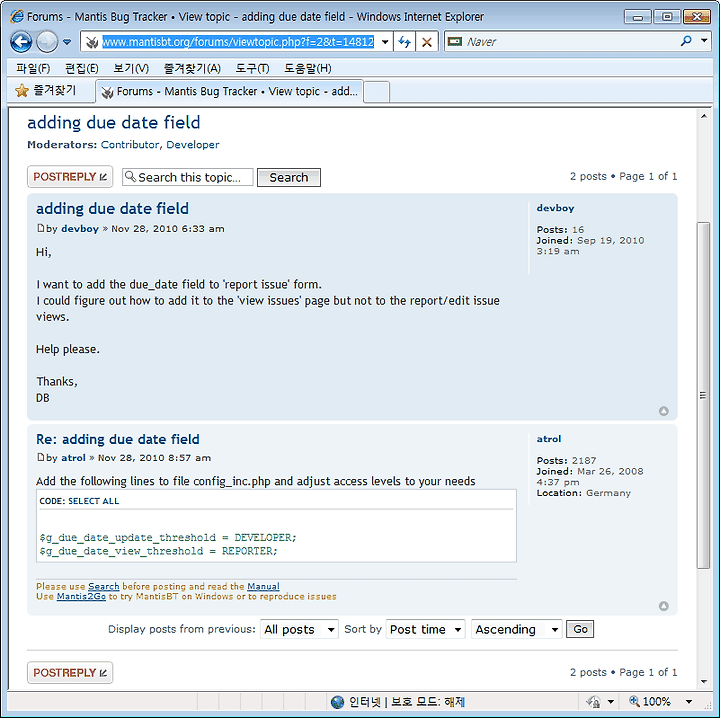This screenshot has height=718, width=720.
Task: Open the Contributor moderator link
Action: coord(130,145)
